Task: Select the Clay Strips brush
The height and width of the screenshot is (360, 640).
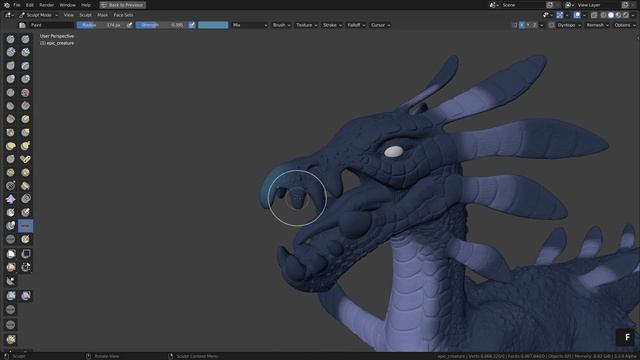Action: [25, 52]
